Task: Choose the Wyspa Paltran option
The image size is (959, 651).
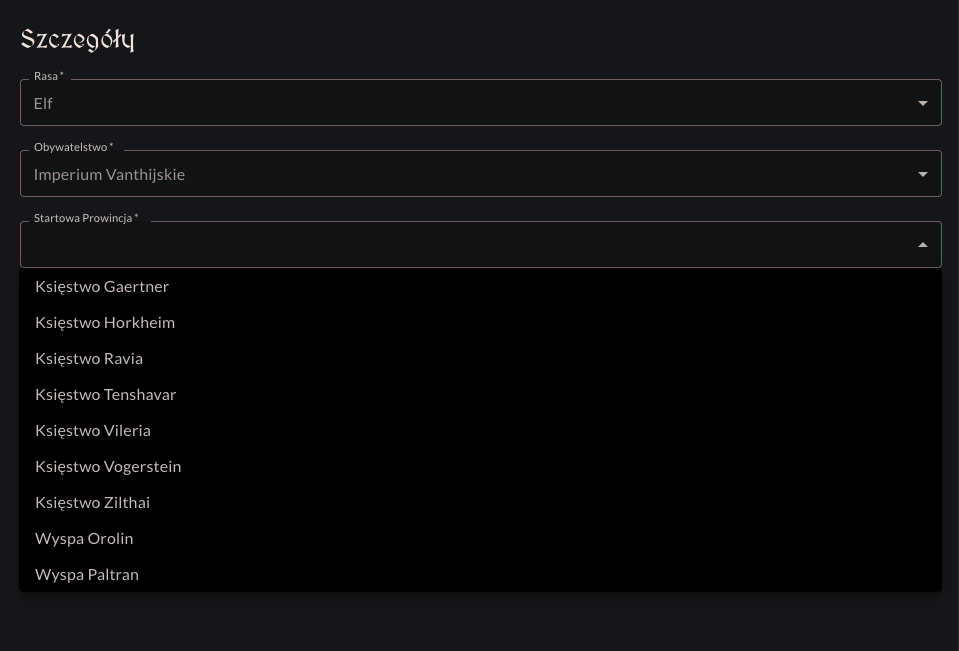Action: pyautogui.click(x=481, y=575)
